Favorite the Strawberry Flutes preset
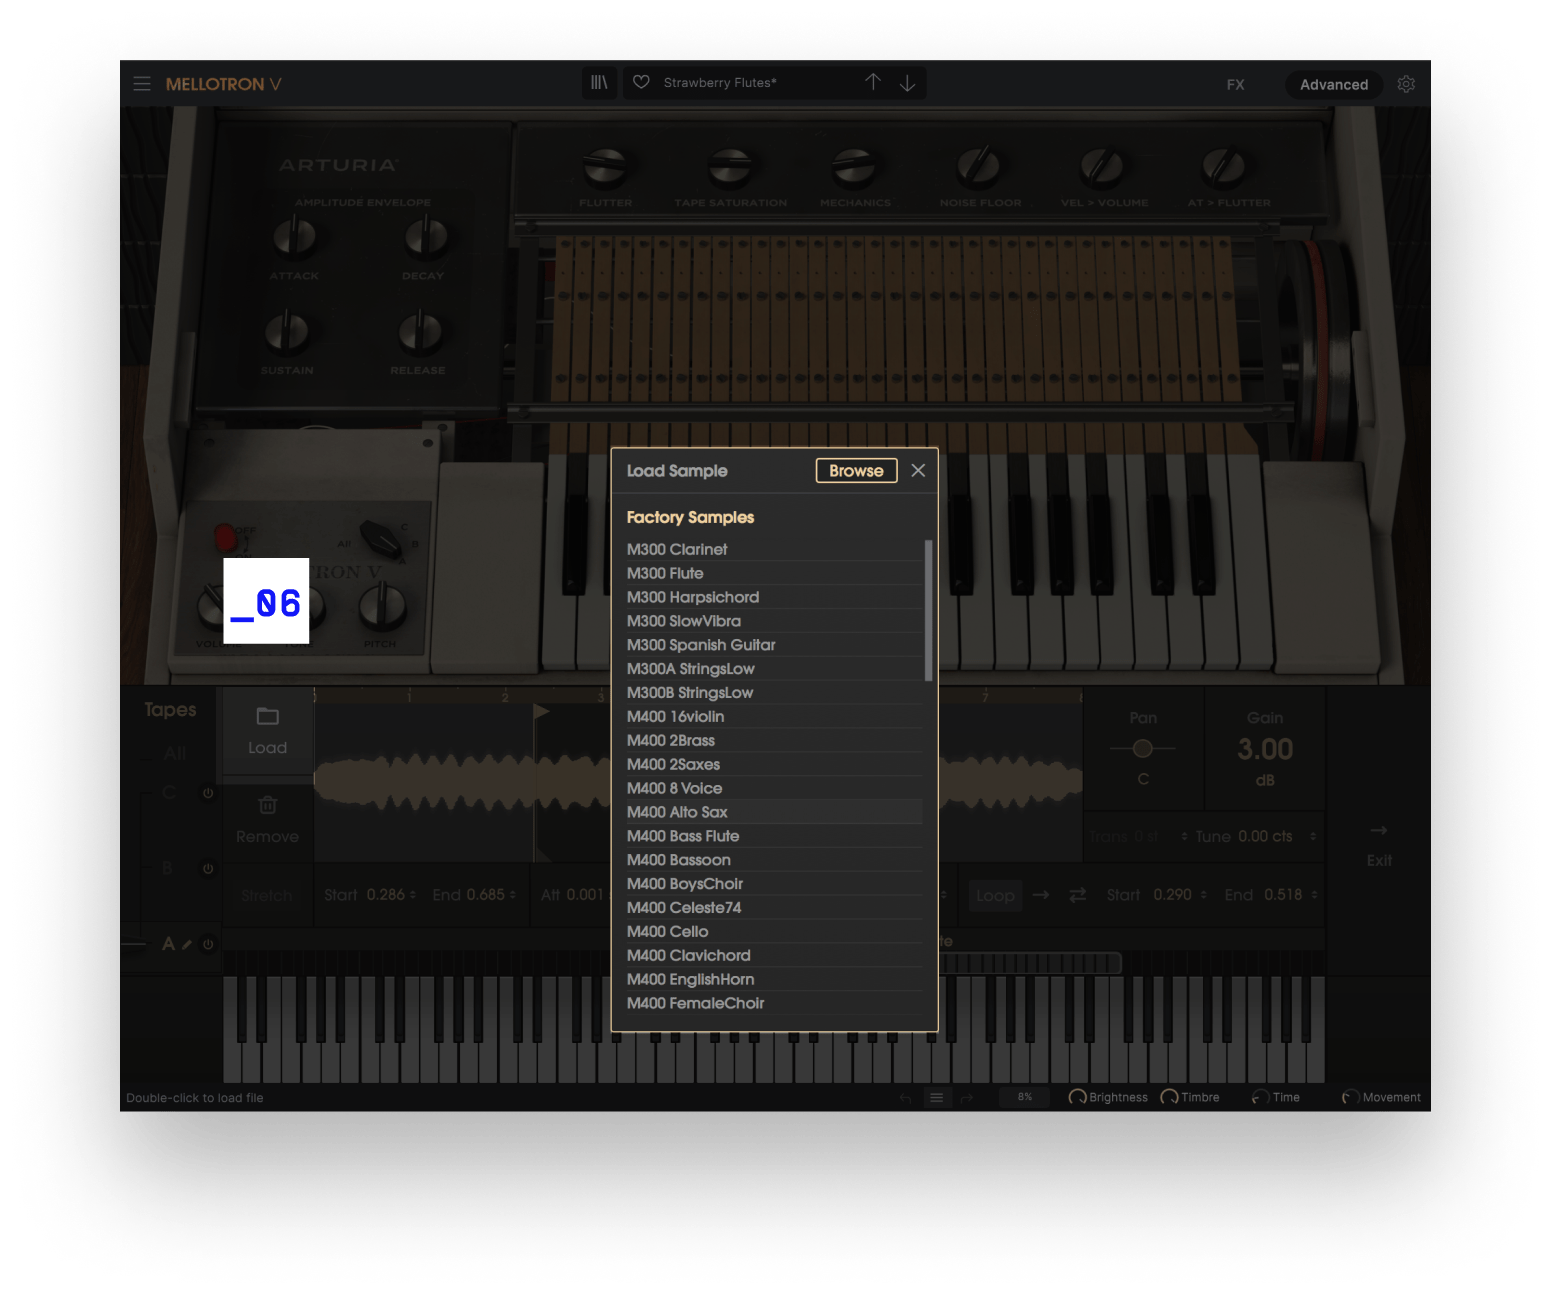The width and height of the screenshot is (1551, 1292). click(642, 83)
